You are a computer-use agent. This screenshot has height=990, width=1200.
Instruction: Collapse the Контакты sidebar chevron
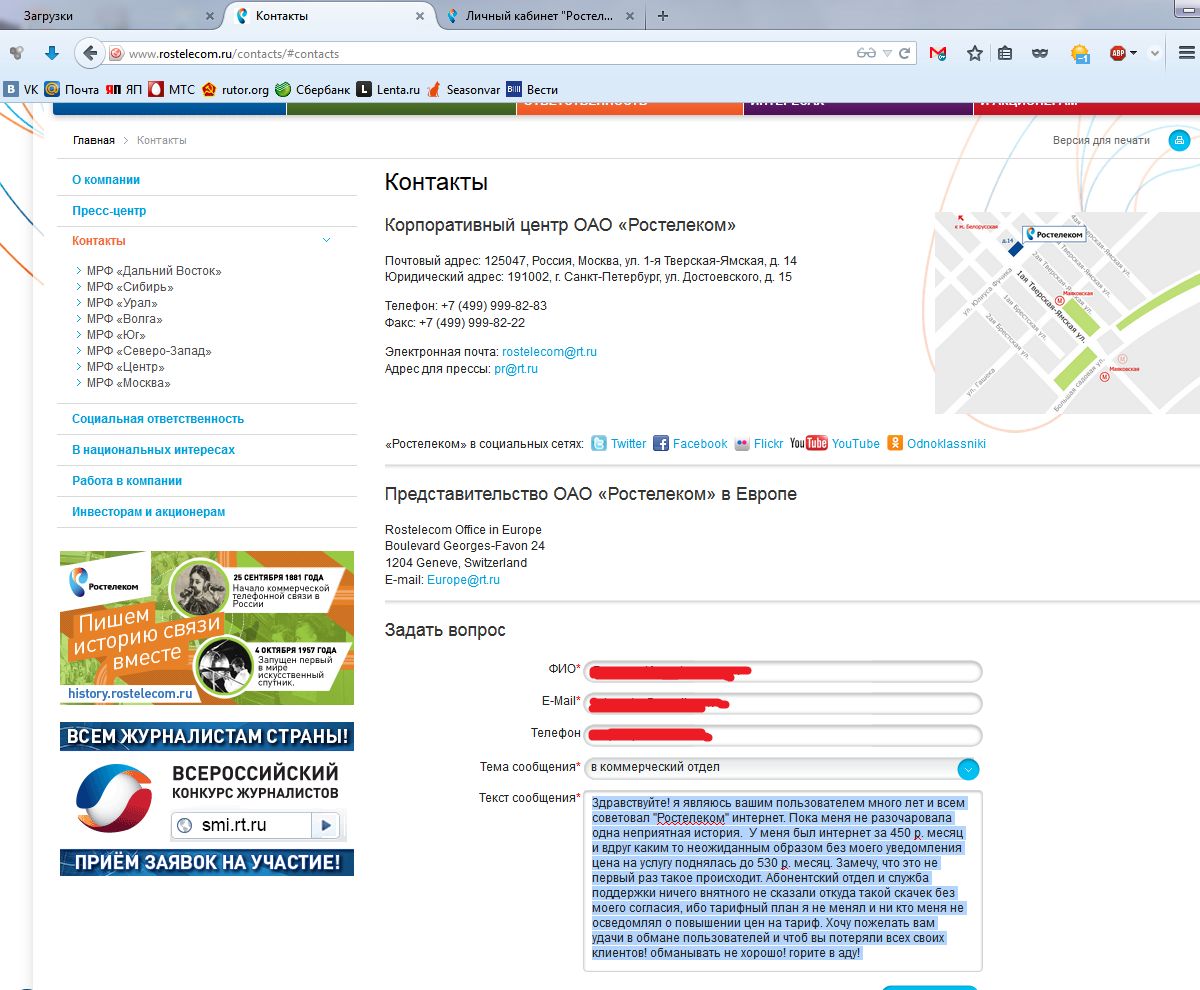tap(326, 240)
